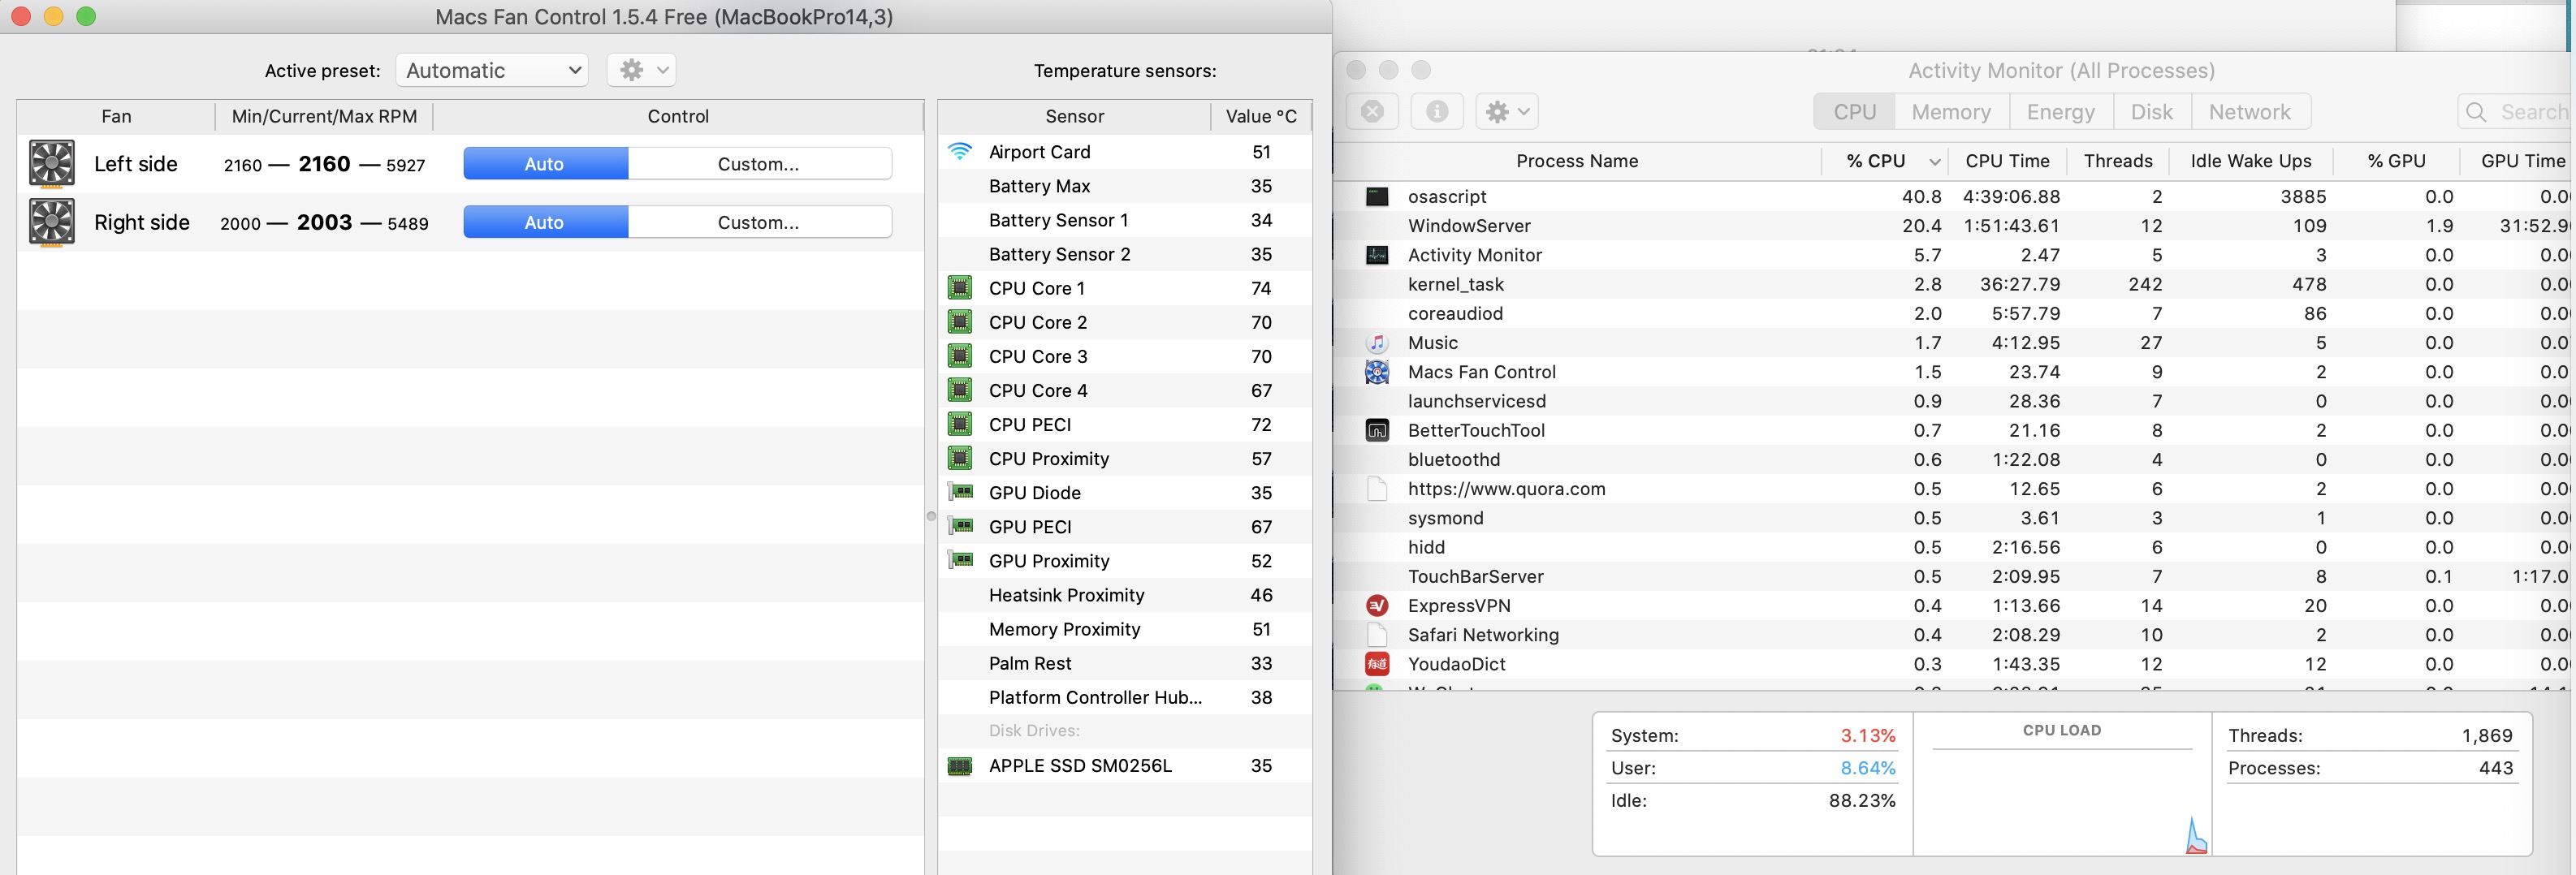Select the YoudaoDict process icon

1377,664
